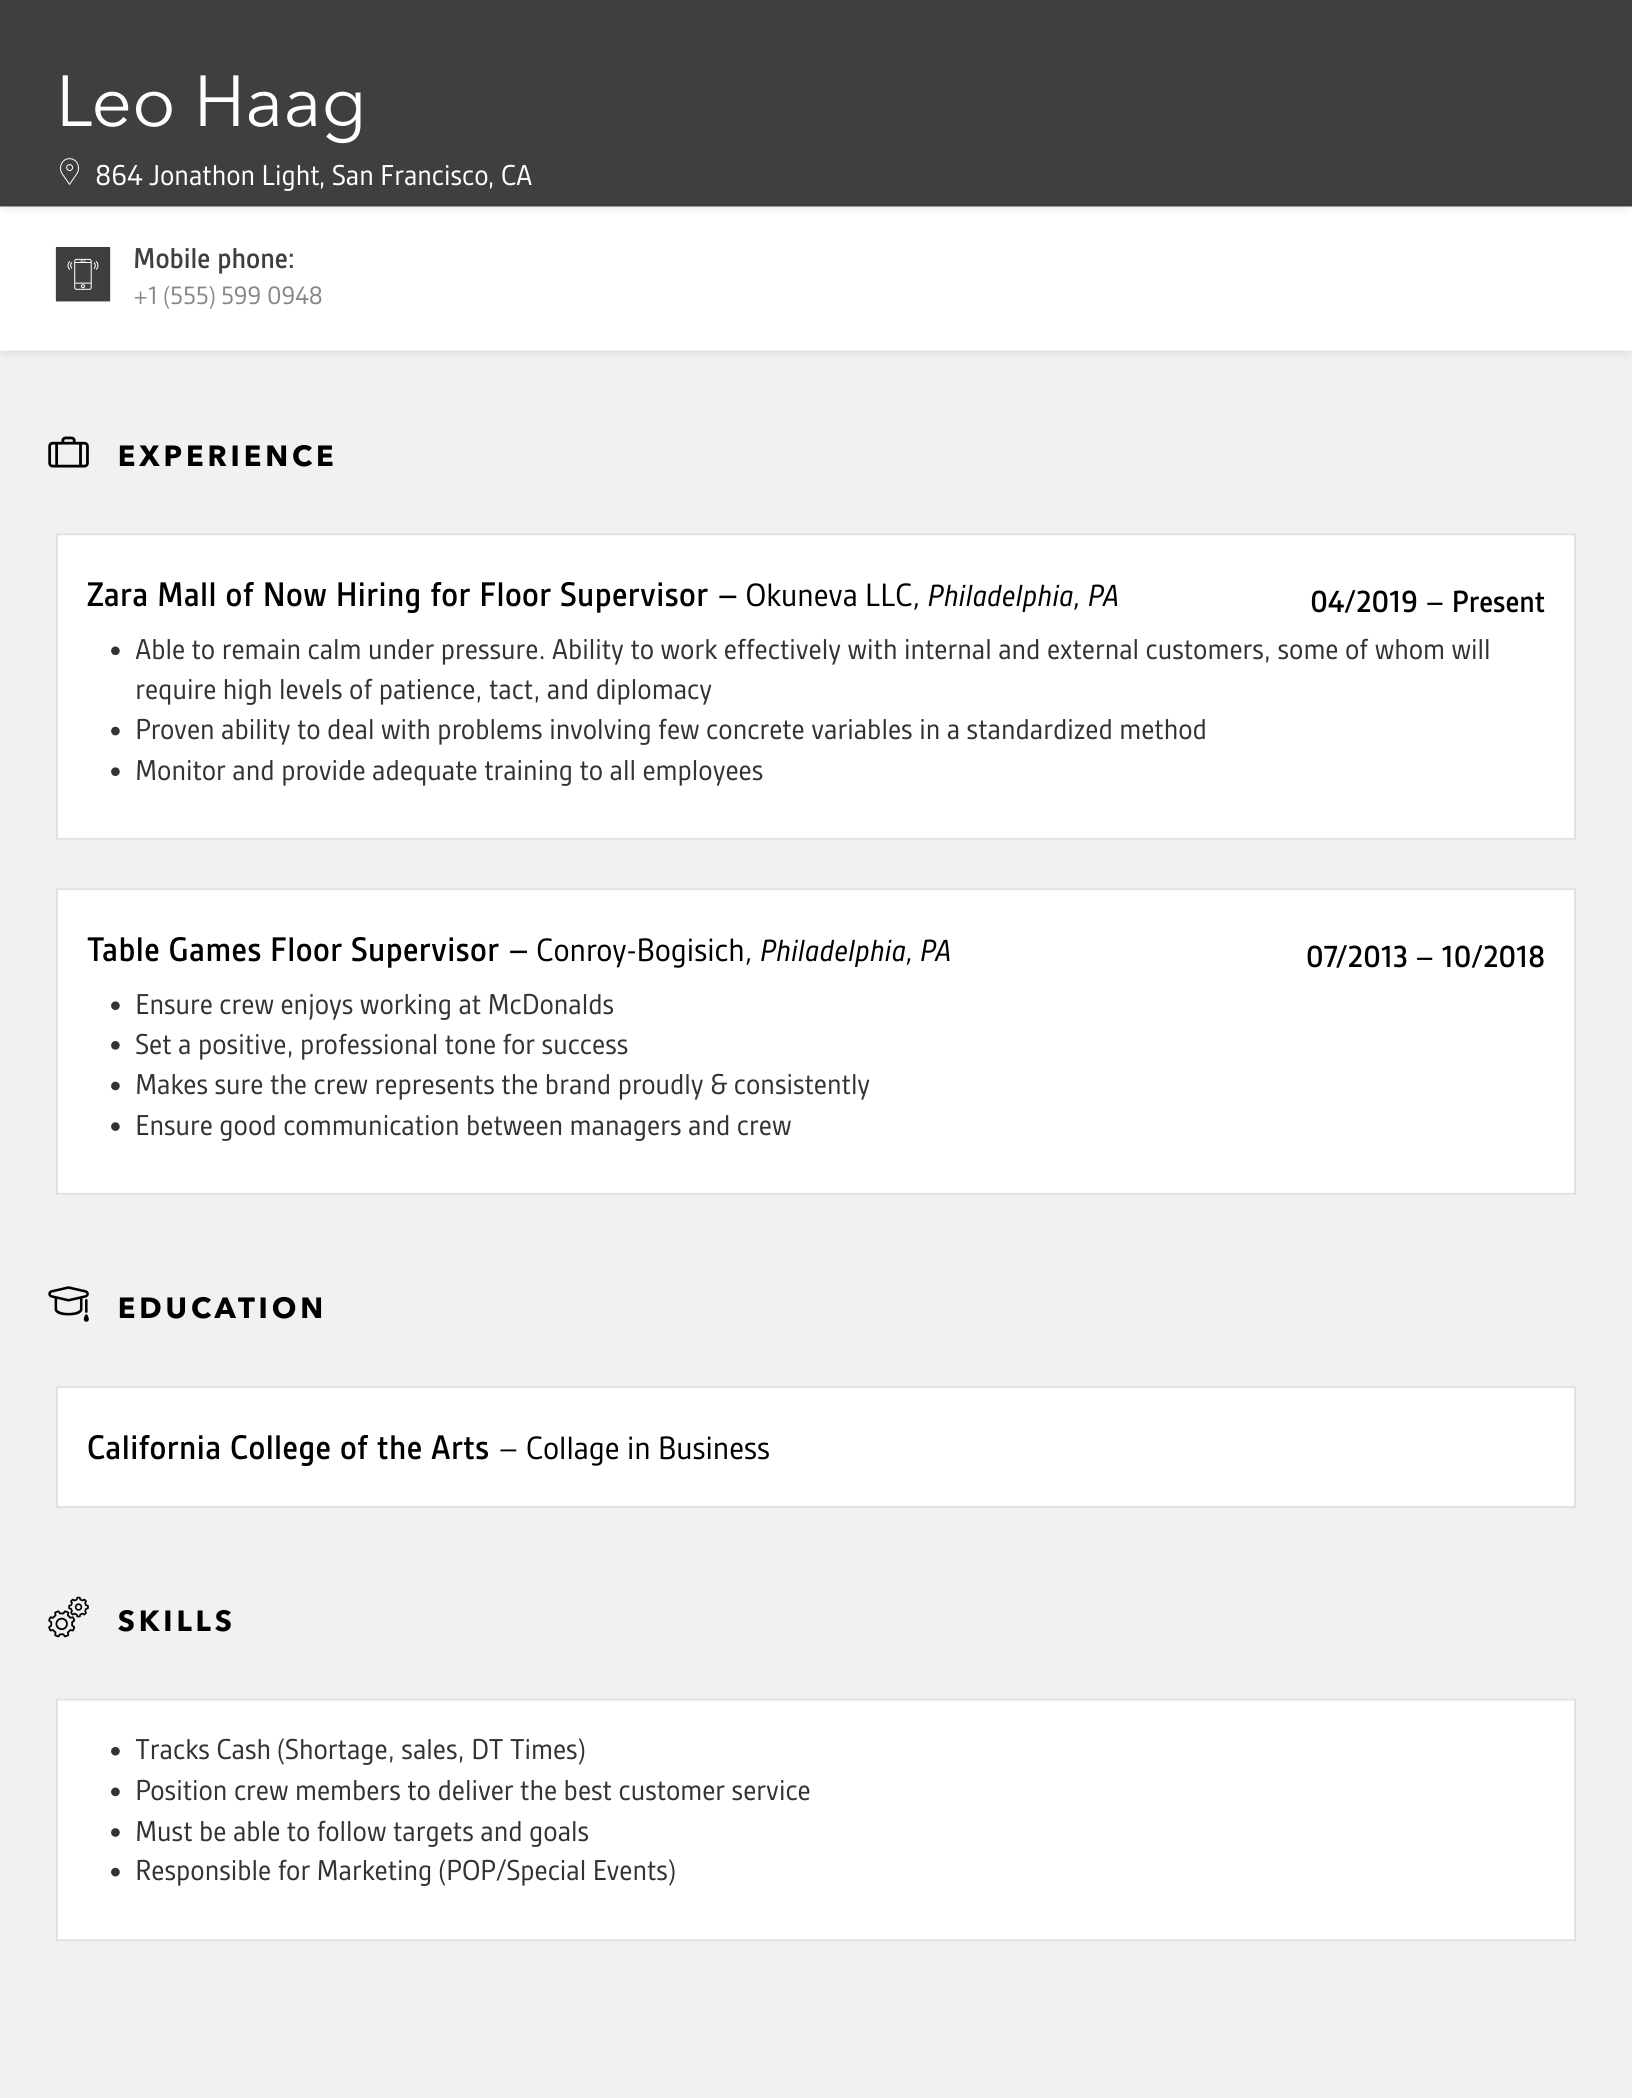This screenshot has height=2098, width=1632.
Task: Click the graduation cap Education icon
Action: [x=69, y=1304]
